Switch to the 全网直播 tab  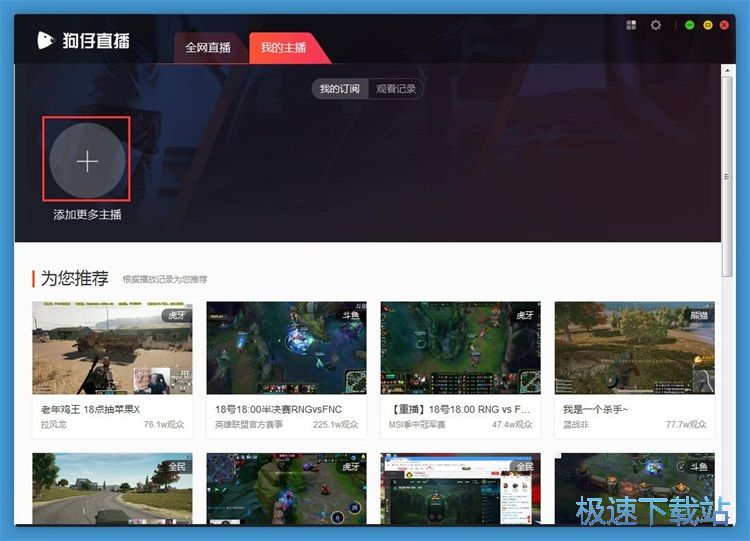(x=208, y=47)
